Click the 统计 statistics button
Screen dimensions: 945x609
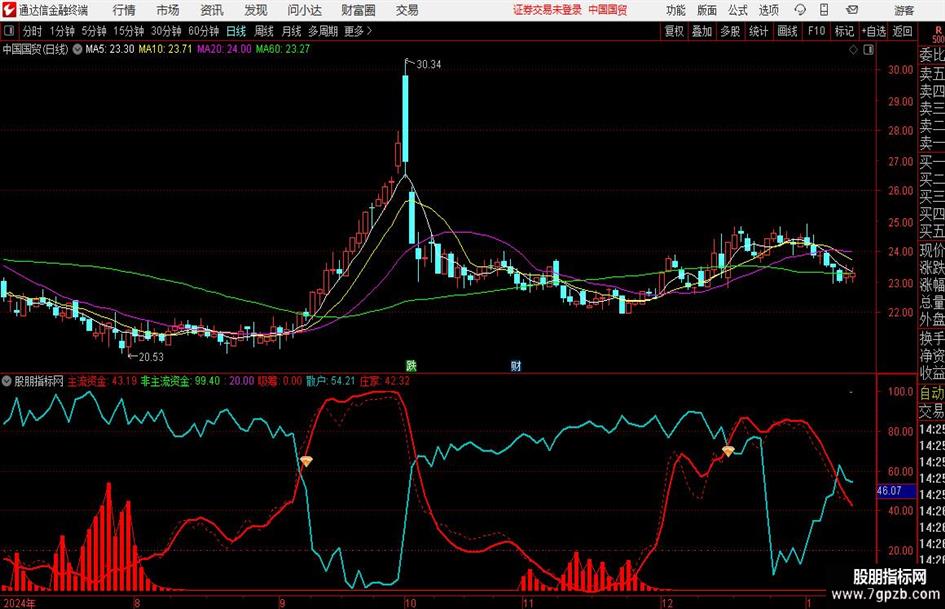click(x=758, y=31)
